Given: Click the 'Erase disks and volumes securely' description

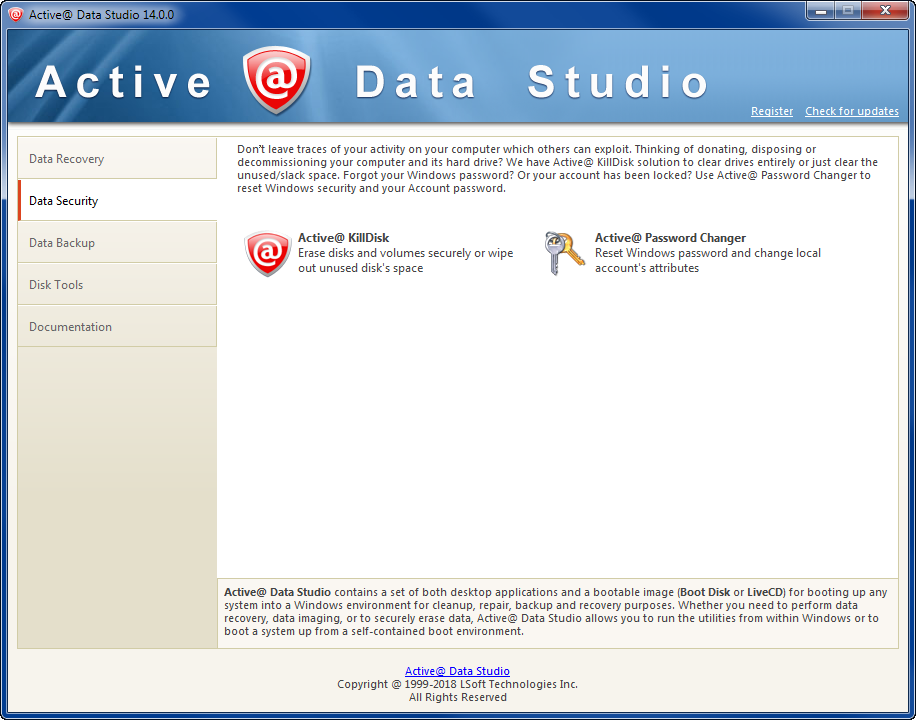Looking at the screenshot, I should click(x=405, y=261).
